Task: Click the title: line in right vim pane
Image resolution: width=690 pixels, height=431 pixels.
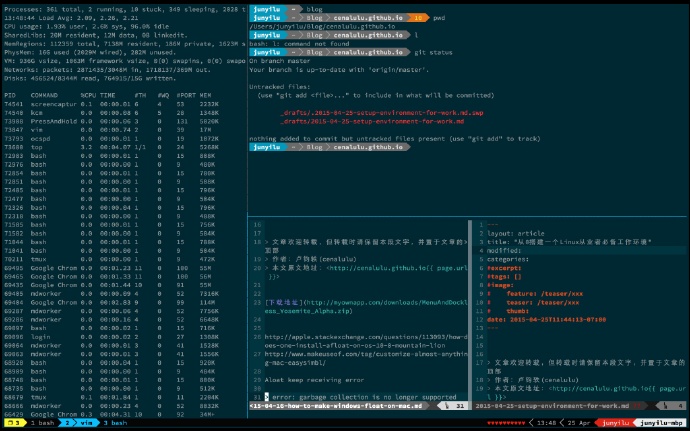Action: [569, 242]
